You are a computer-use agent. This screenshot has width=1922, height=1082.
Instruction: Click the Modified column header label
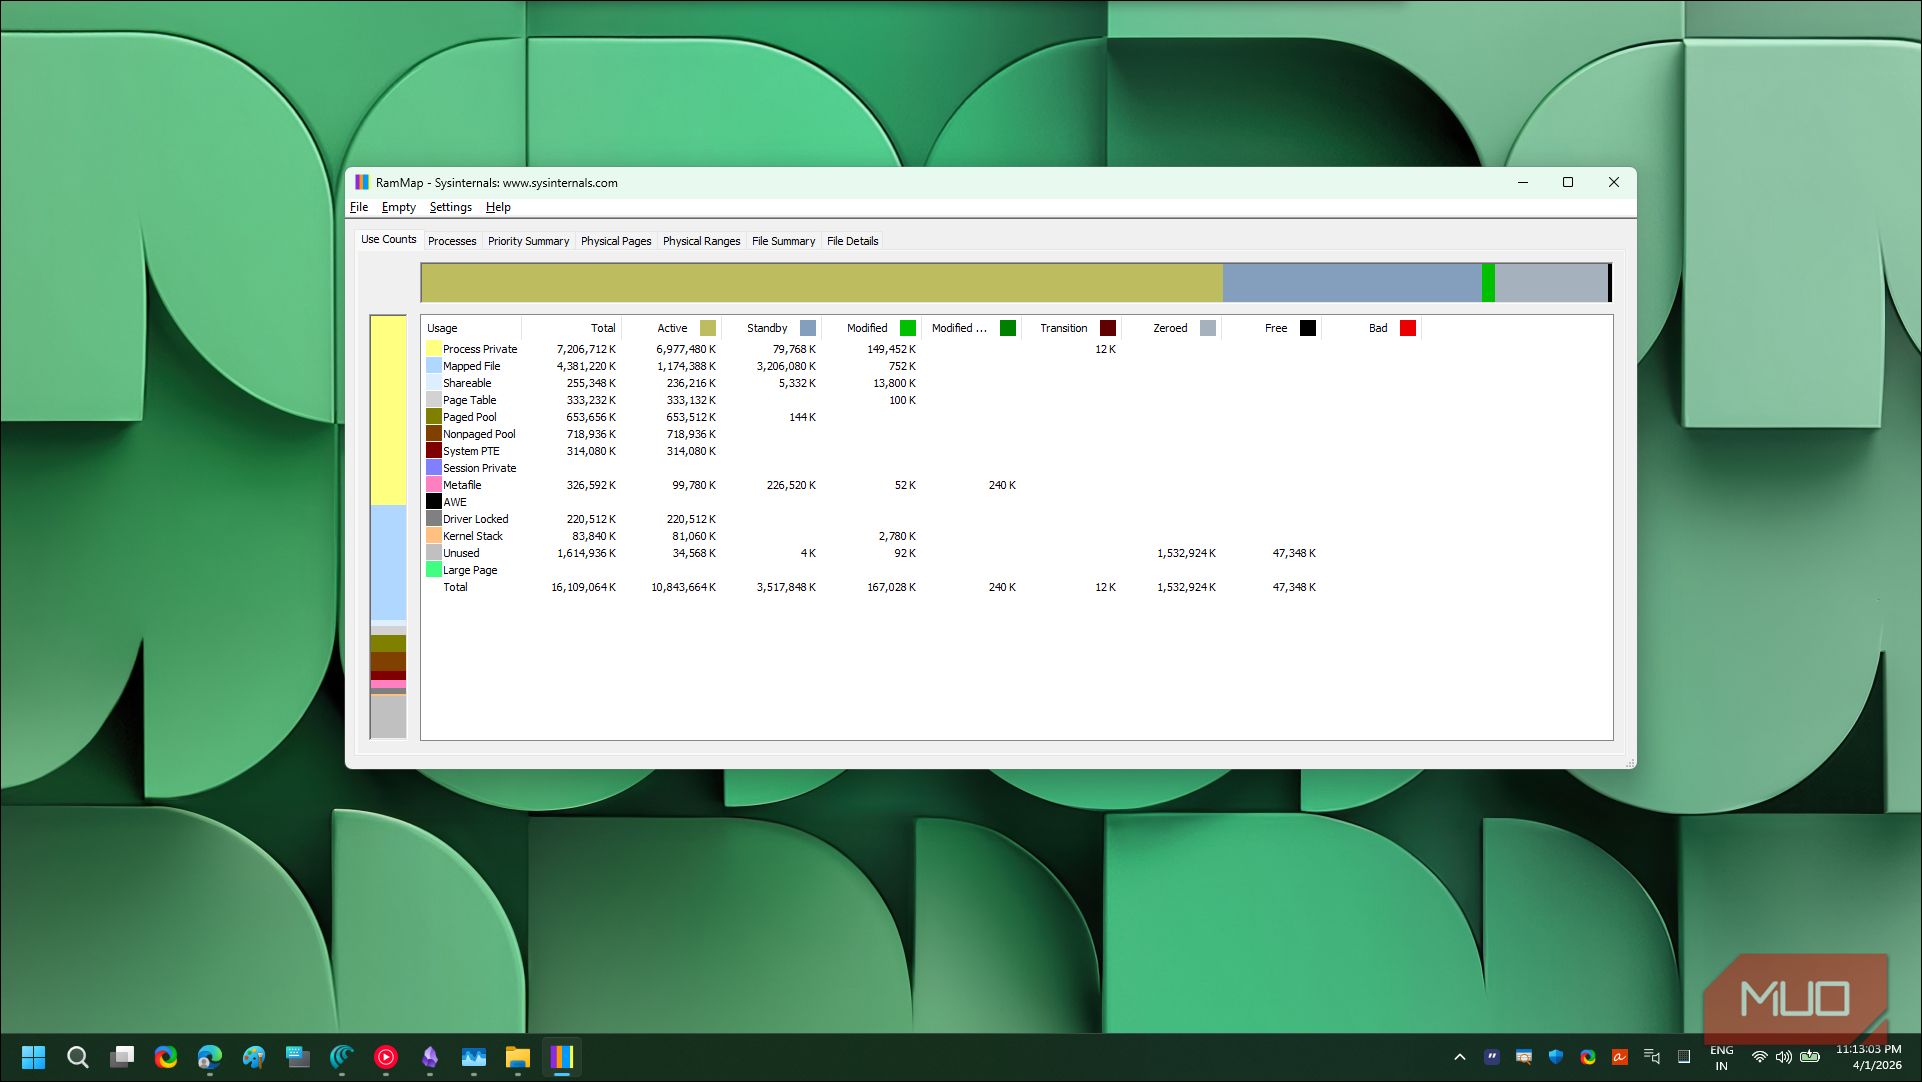[867, 328]
